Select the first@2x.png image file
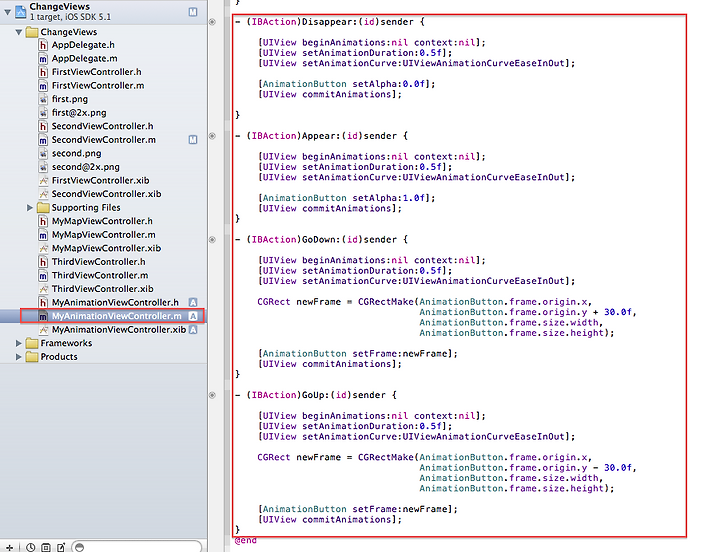The width and height of the screenshot is (720, 552). click(x=79, y=113)
